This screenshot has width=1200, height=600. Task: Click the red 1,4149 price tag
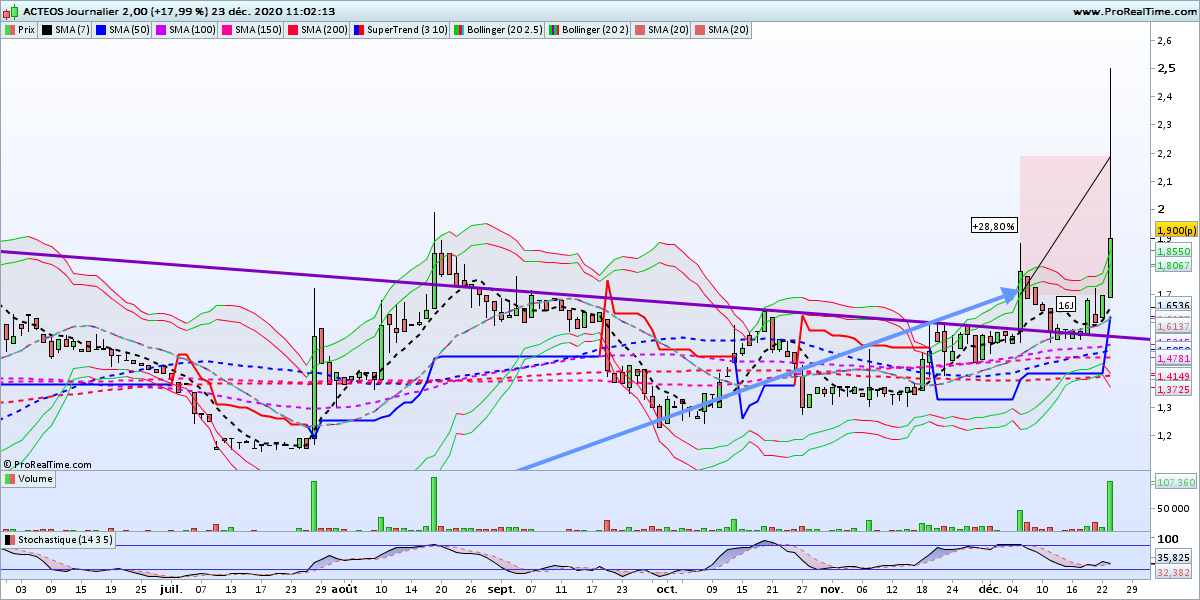[1172, 376]
